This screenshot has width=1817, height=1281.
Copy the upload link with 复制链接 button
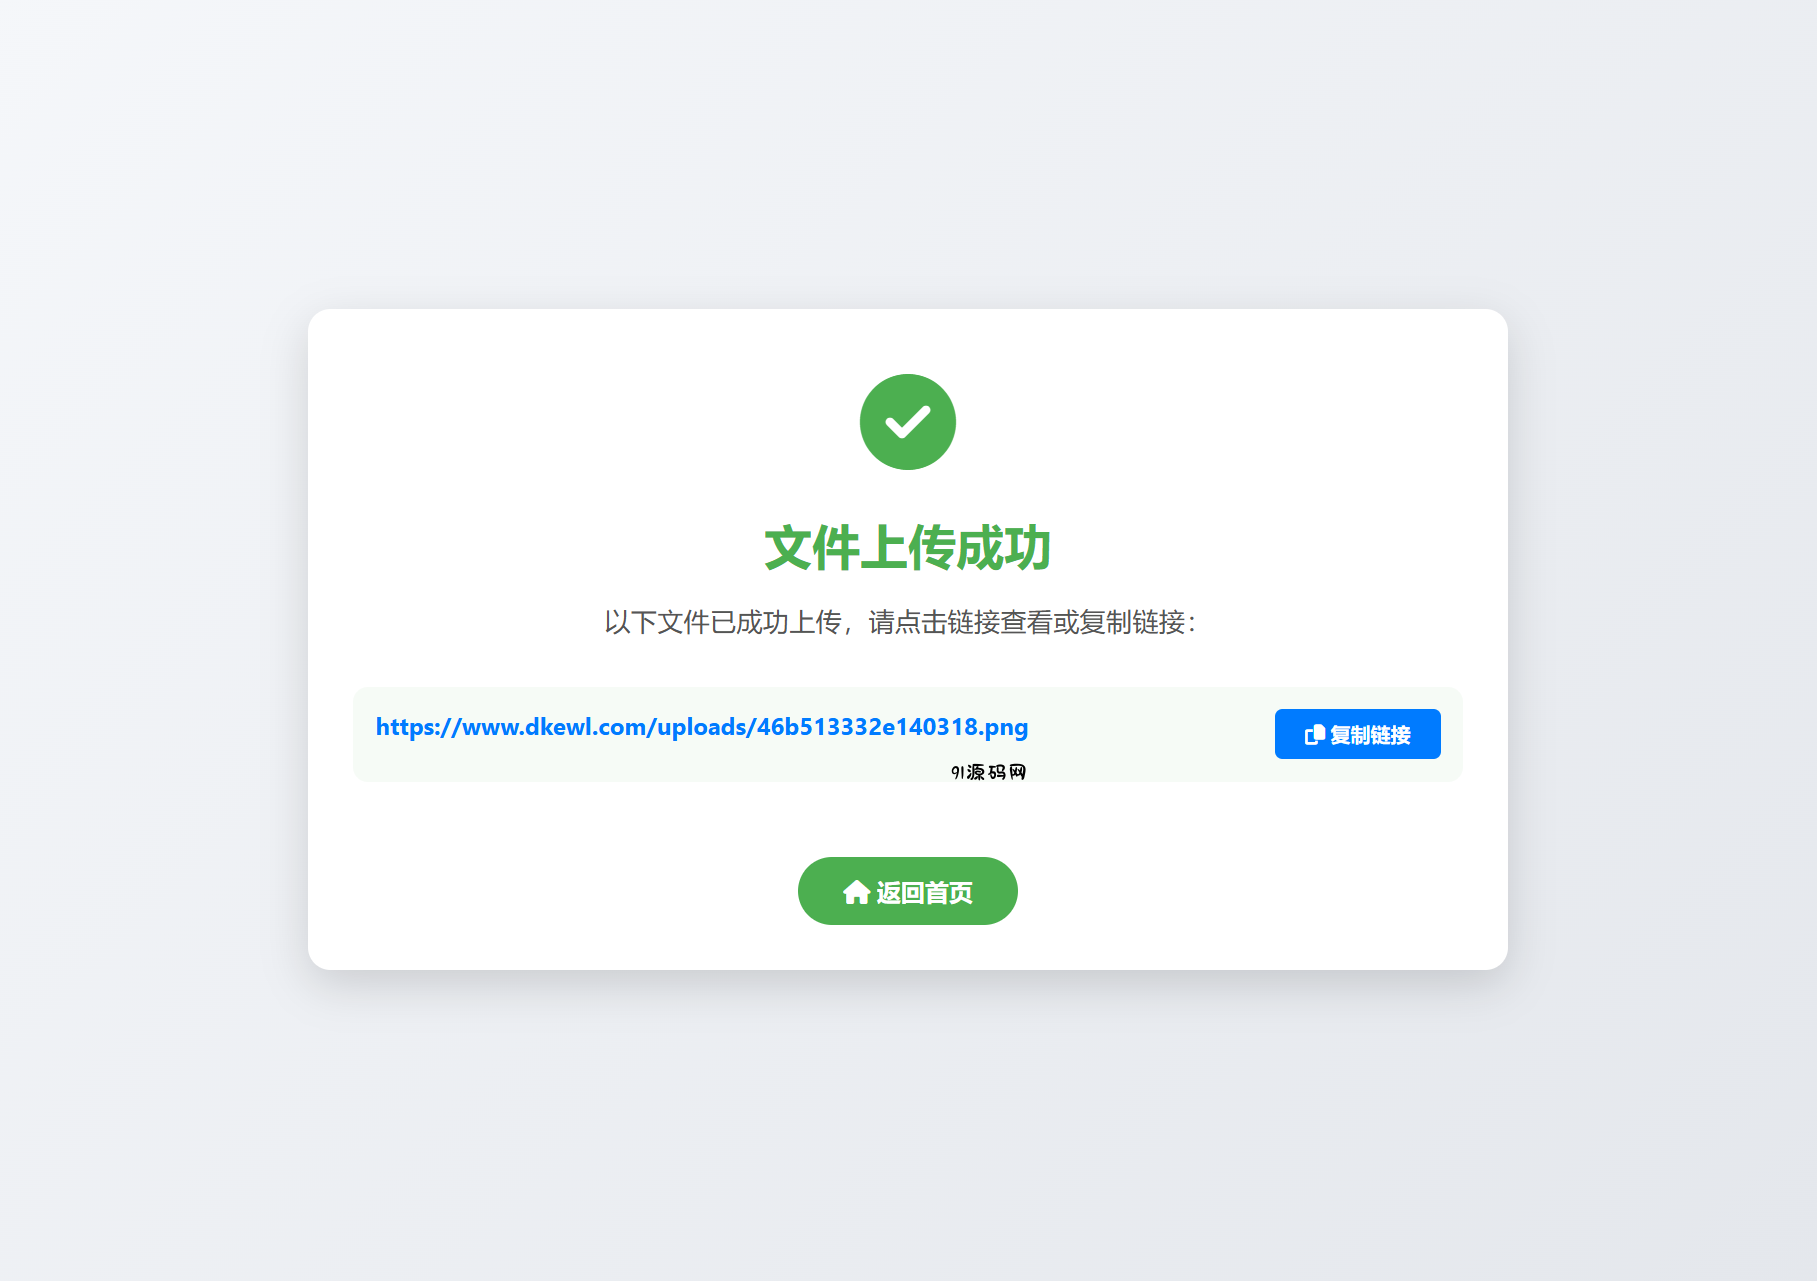coord(1357,734)
